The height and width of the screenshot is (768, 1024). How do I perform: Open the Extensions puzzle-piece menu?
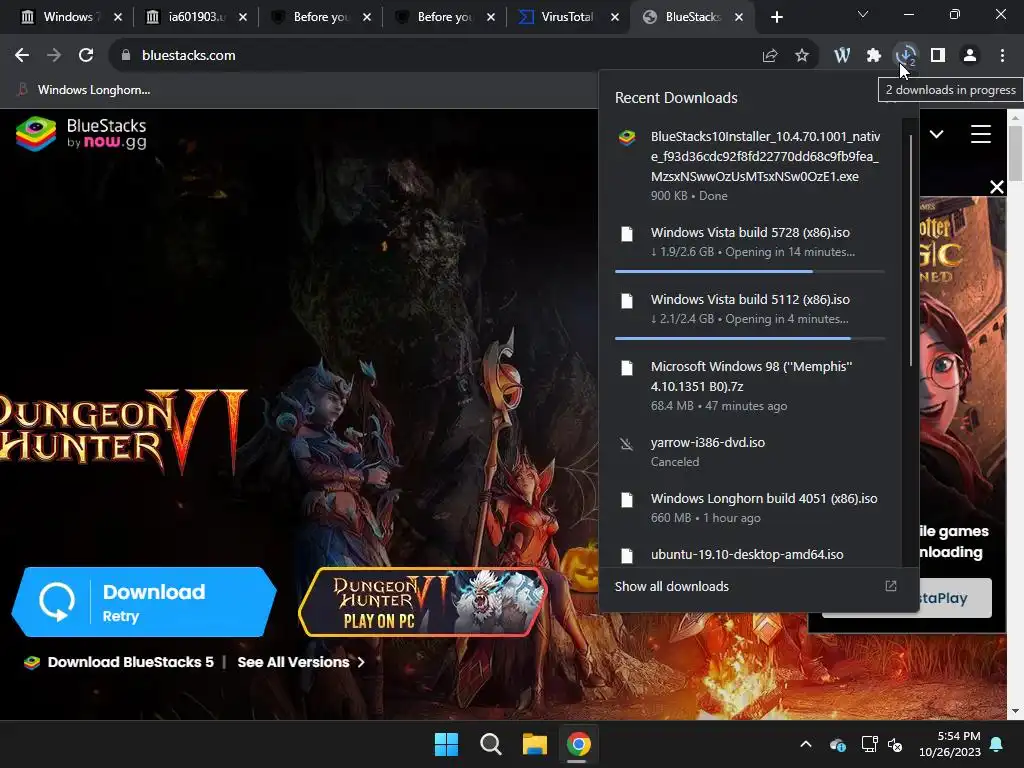pos(874,56)
